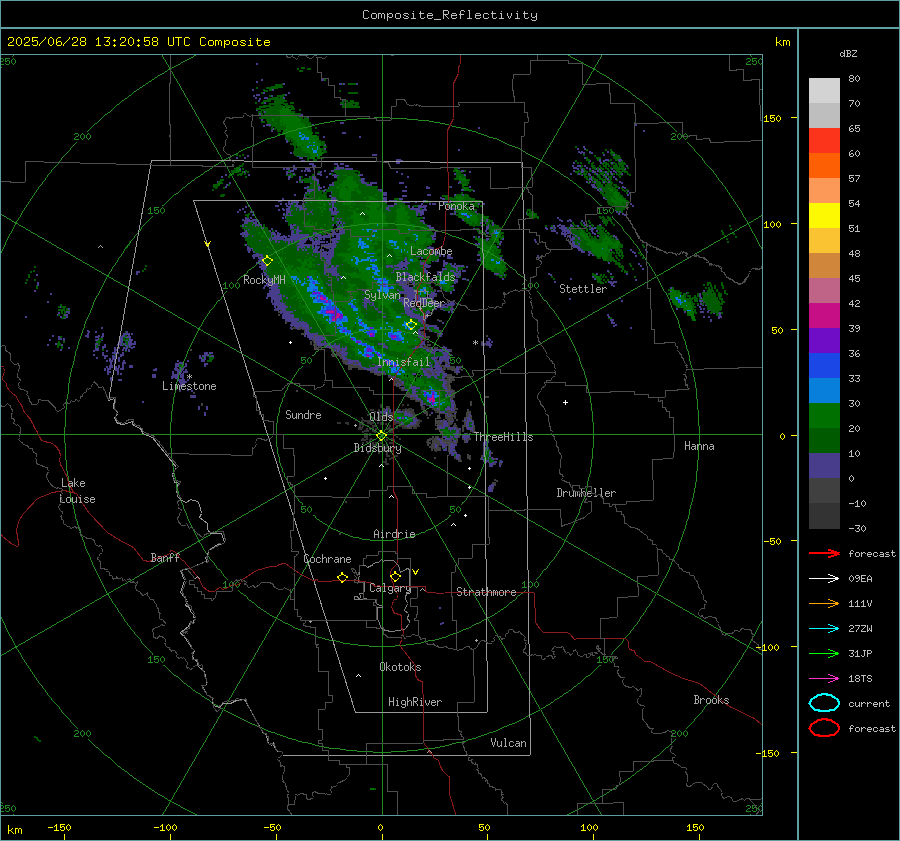
Task: Click the Calgary label
Action: (x=390, y=588)
